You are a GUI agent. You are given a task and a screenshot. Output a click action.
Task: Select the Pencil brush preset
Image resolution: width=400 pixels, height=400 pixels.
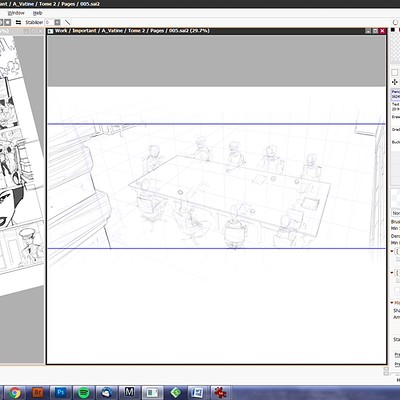(395, 94)
